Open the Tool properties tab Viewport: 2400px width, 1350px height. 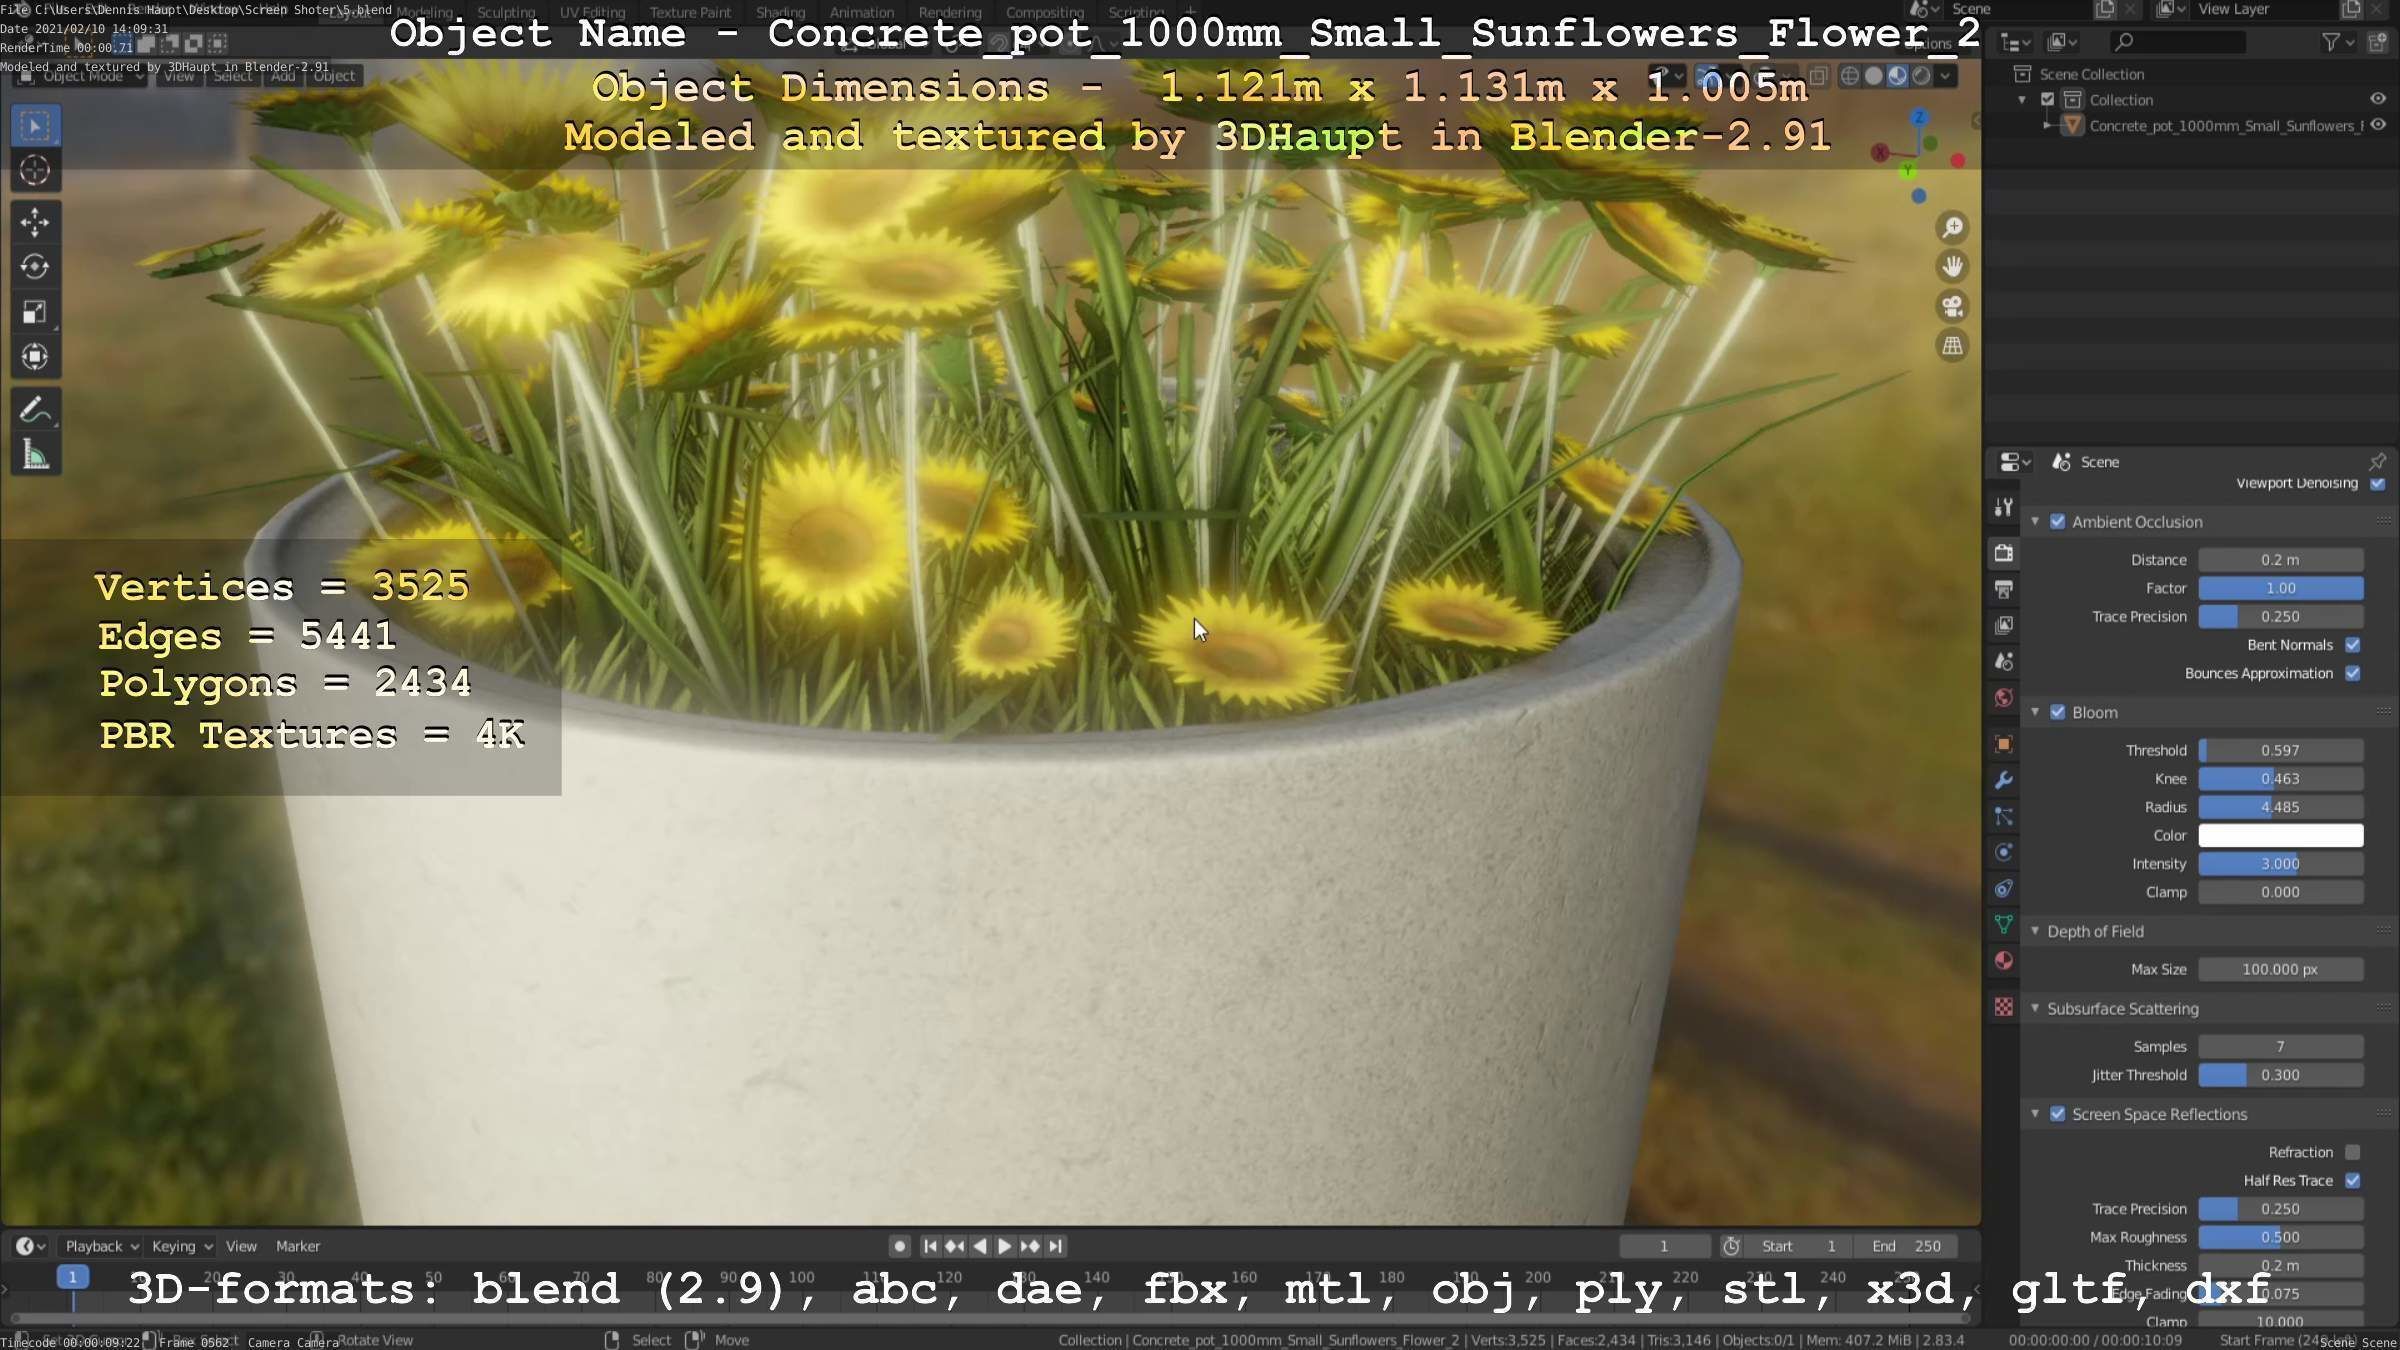(2003, 508)
